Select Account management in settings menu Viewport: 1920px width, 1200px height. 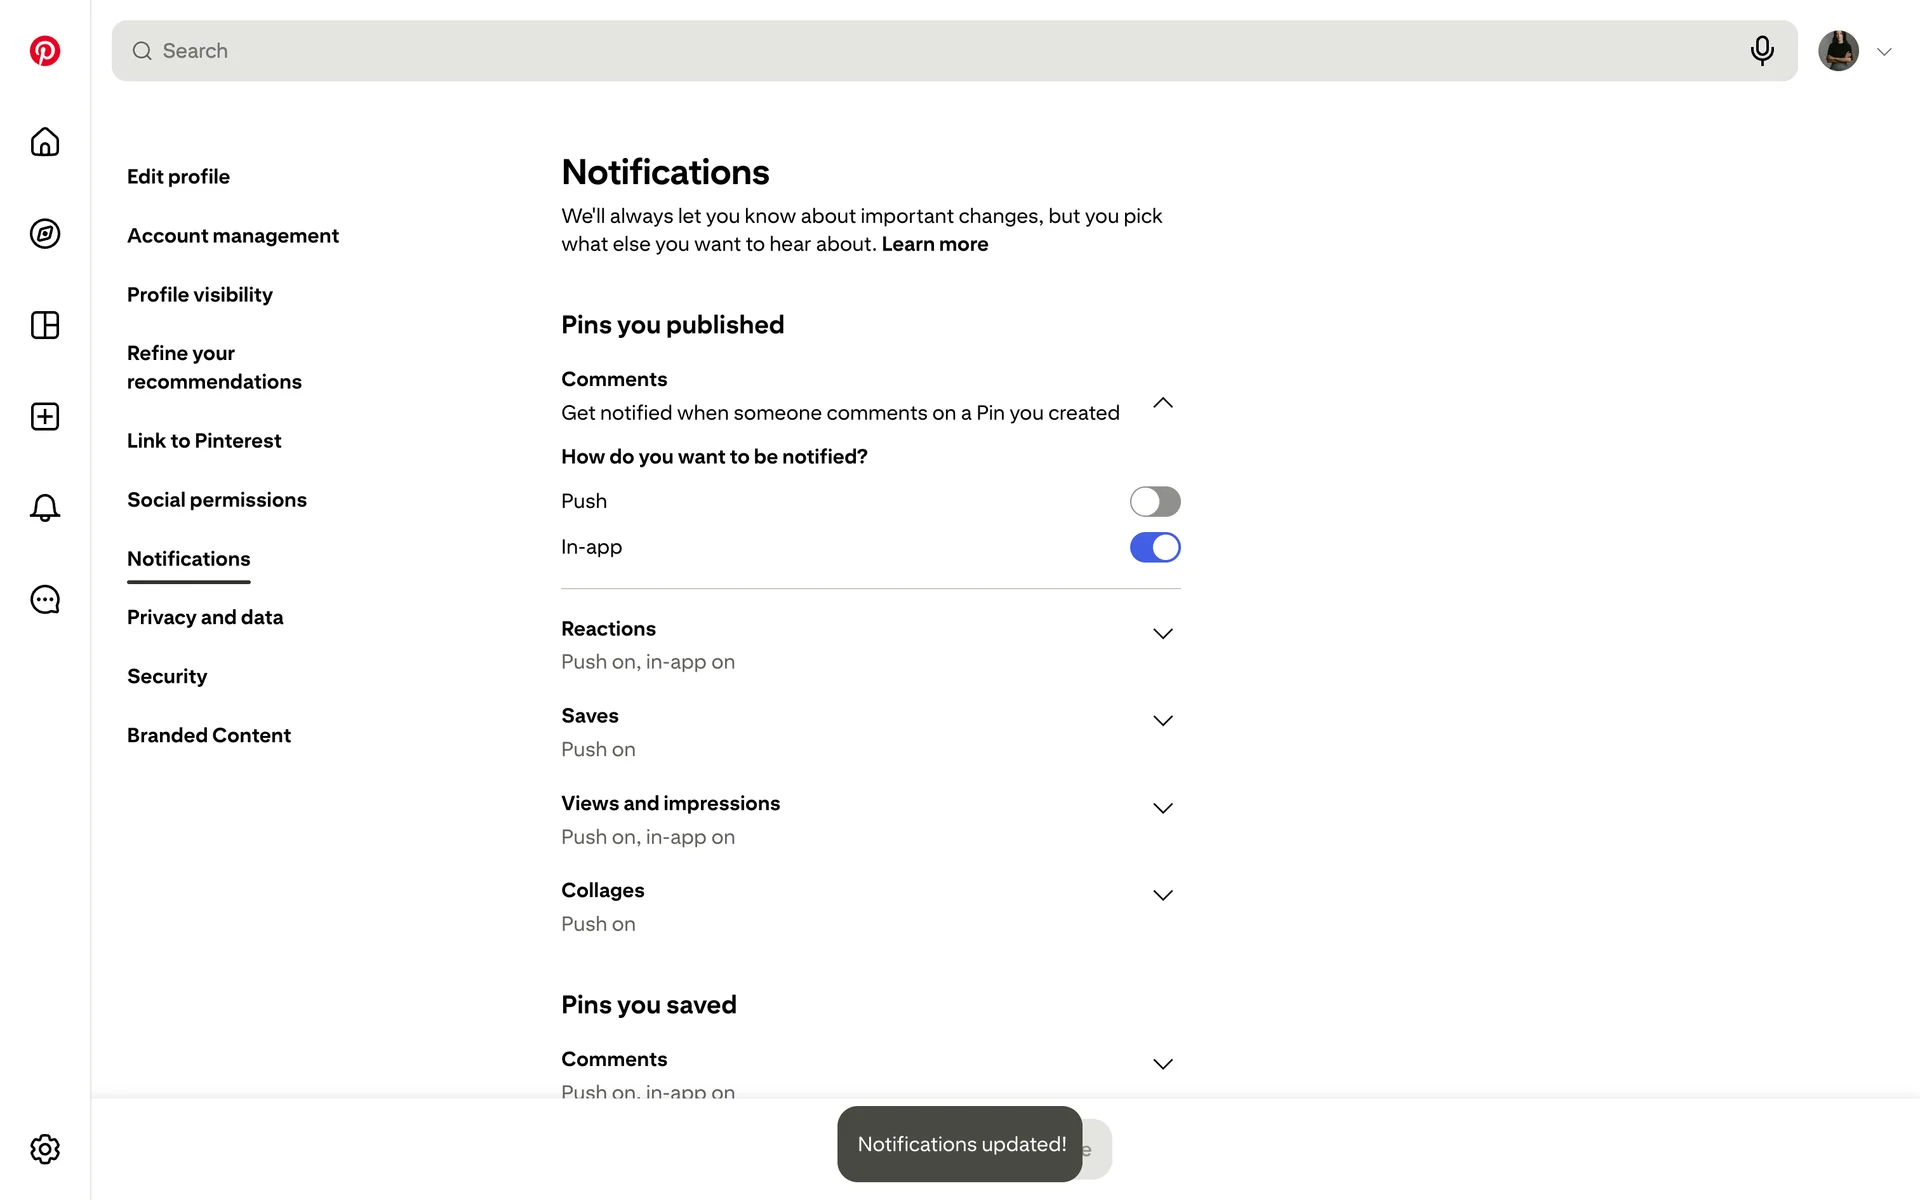(x=233, y=235)
